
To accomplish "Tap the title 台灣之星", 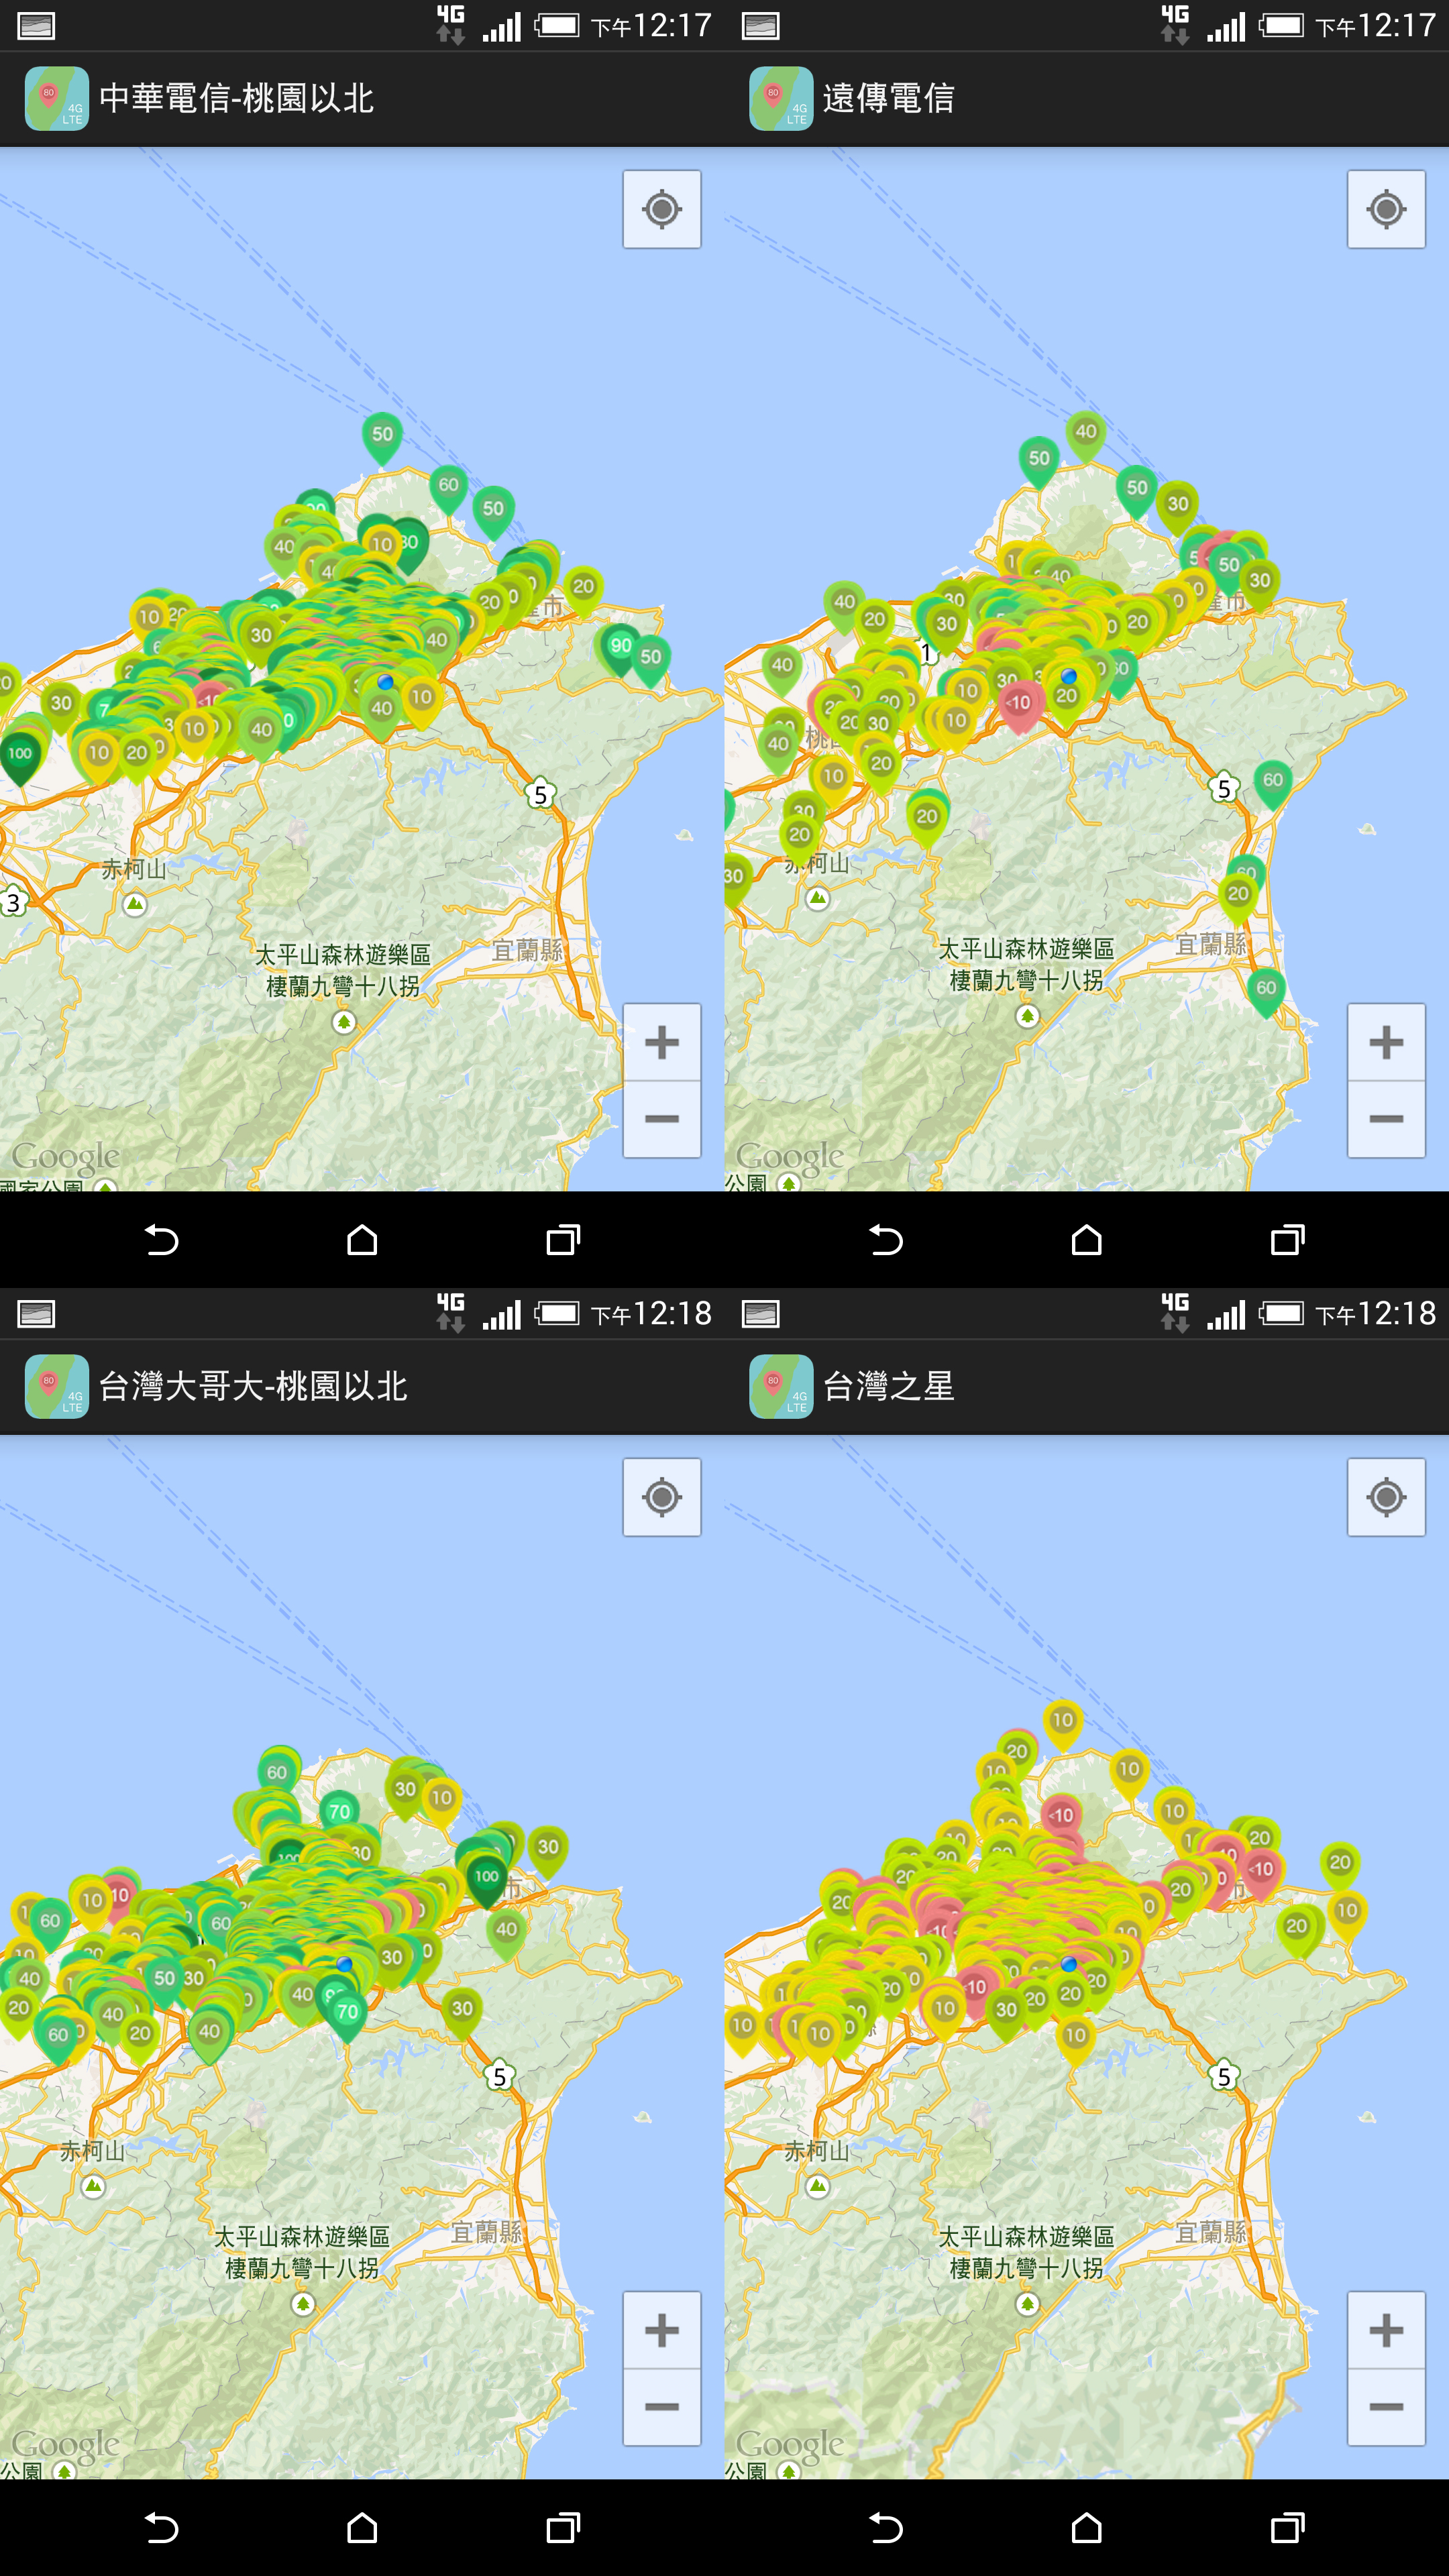I will pyautogui.click(x=889, y=1386).
